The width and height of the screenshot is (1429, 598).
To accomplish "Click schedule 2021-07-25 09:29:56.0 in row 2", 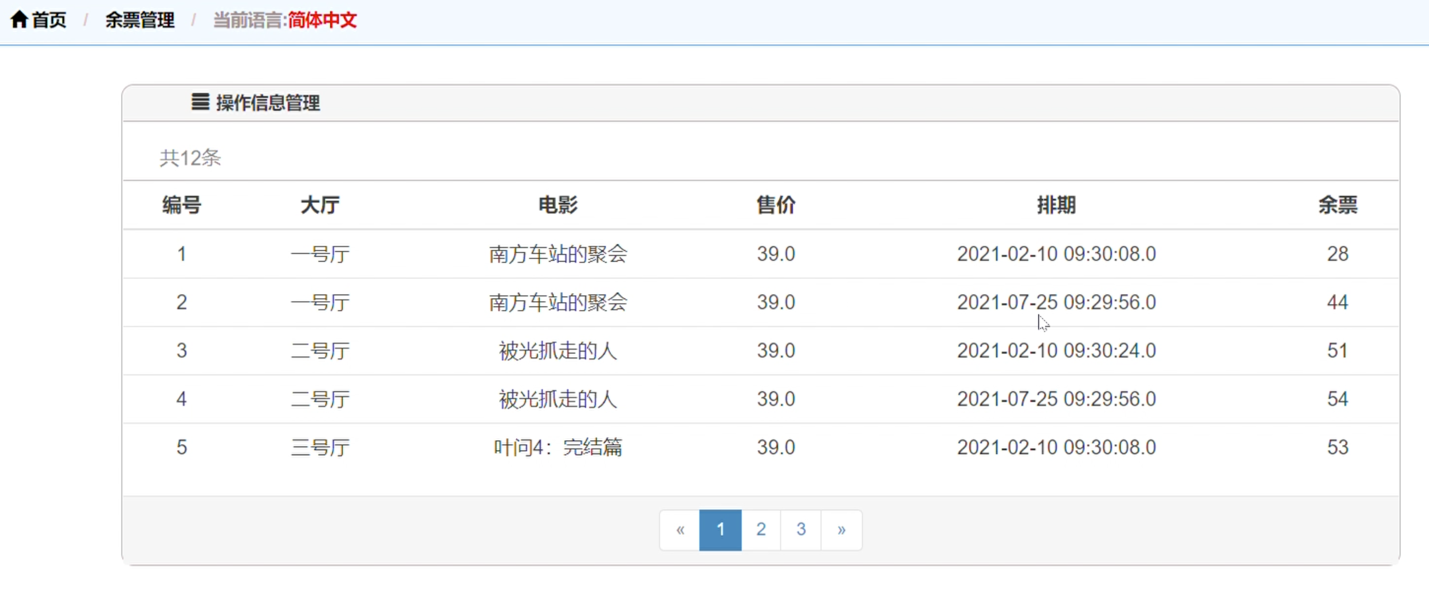I will pyautogui.click(x=1056, y=302).
